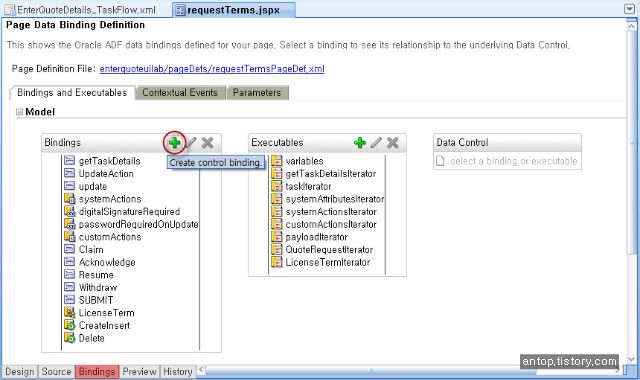Select the Acknowledge binding
Screen dimensions: 640x380
(x=107, y=262)
